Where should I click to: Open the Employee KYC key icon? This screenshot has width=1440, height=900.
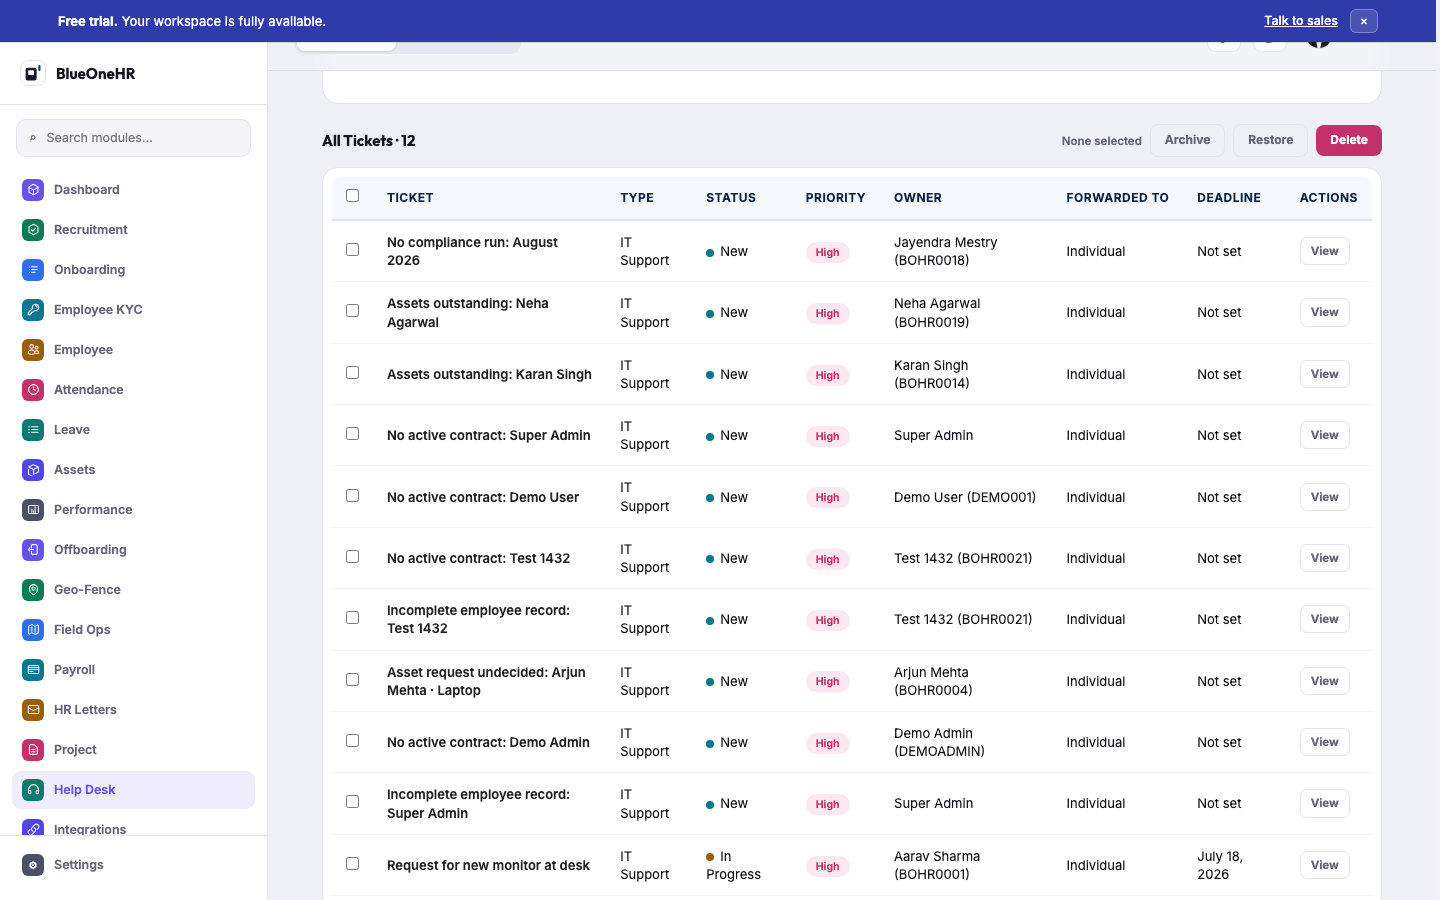(33, 310)
